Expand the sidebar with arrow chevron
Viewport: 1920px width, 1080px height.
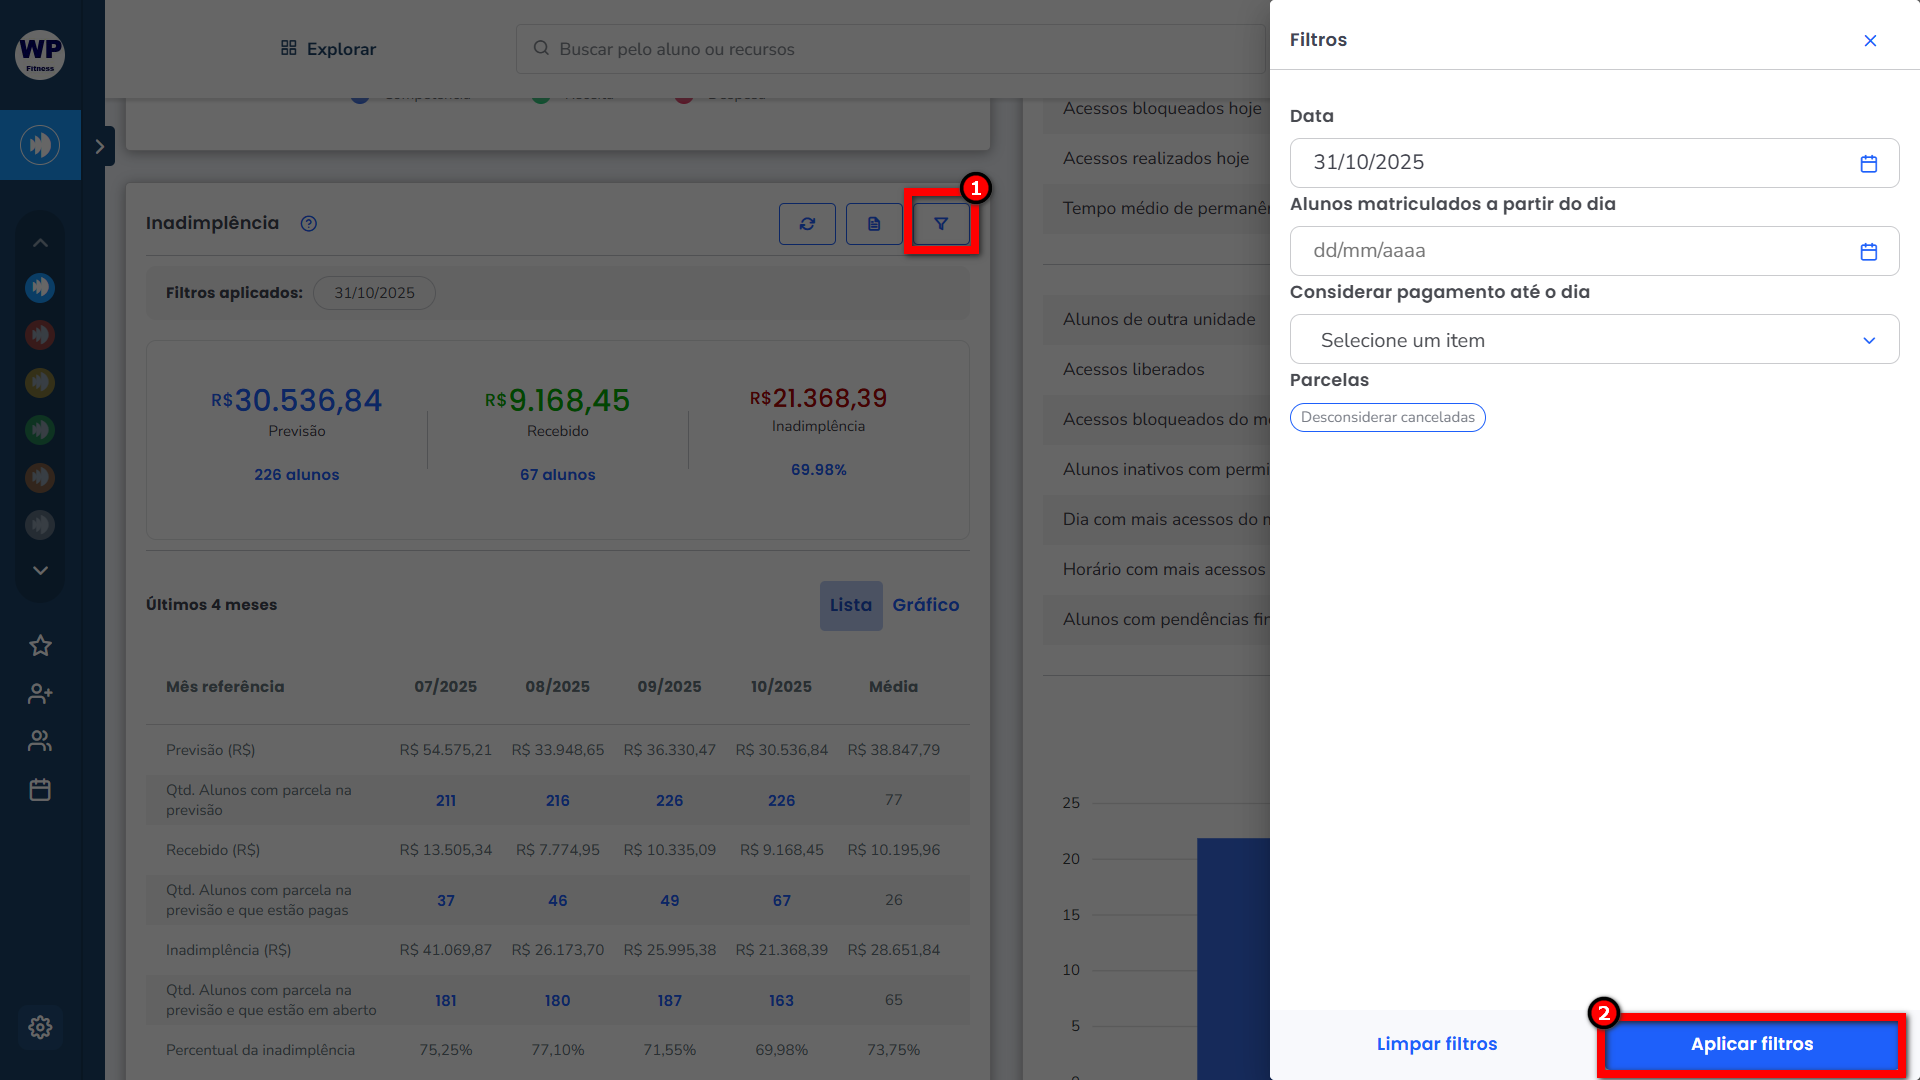[x=99, y=146]
